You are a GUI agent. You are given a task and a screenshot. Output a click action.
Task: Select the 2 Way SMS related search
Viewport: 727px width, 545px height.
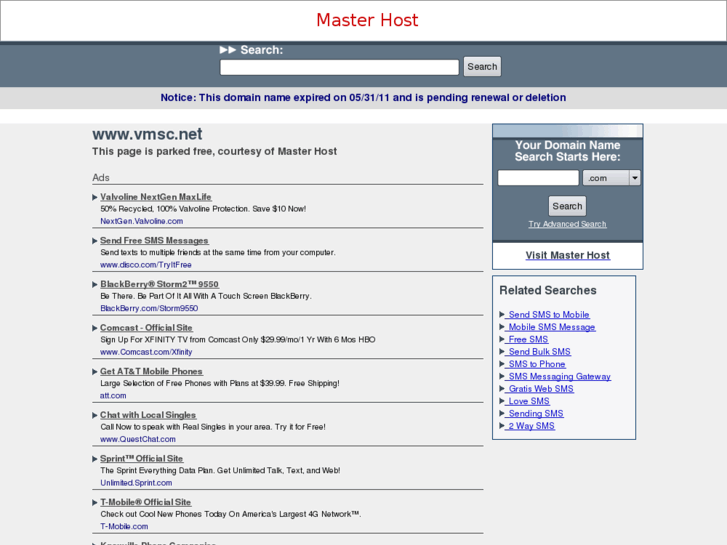[530, 426]
